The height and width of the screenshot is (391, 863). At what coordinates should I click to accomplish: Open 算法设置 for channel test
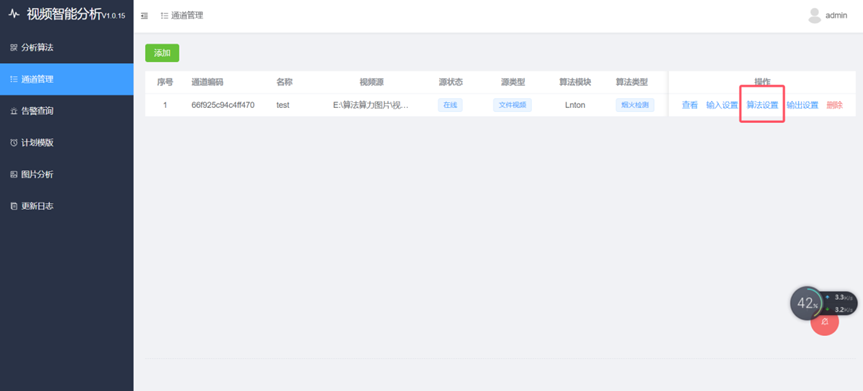coord(762,105)
